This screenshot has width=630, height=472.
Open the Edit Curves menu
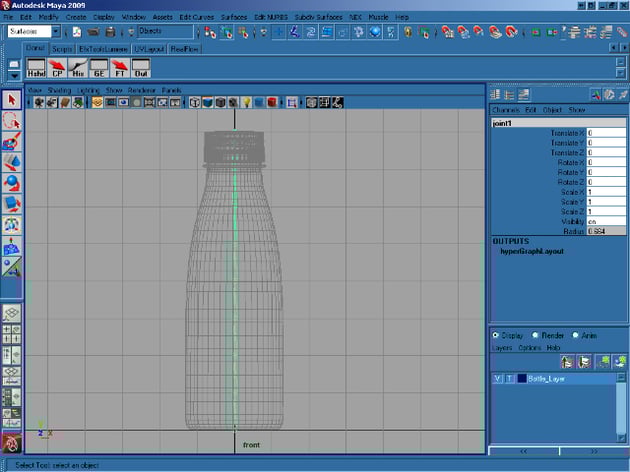click(196, 17)
